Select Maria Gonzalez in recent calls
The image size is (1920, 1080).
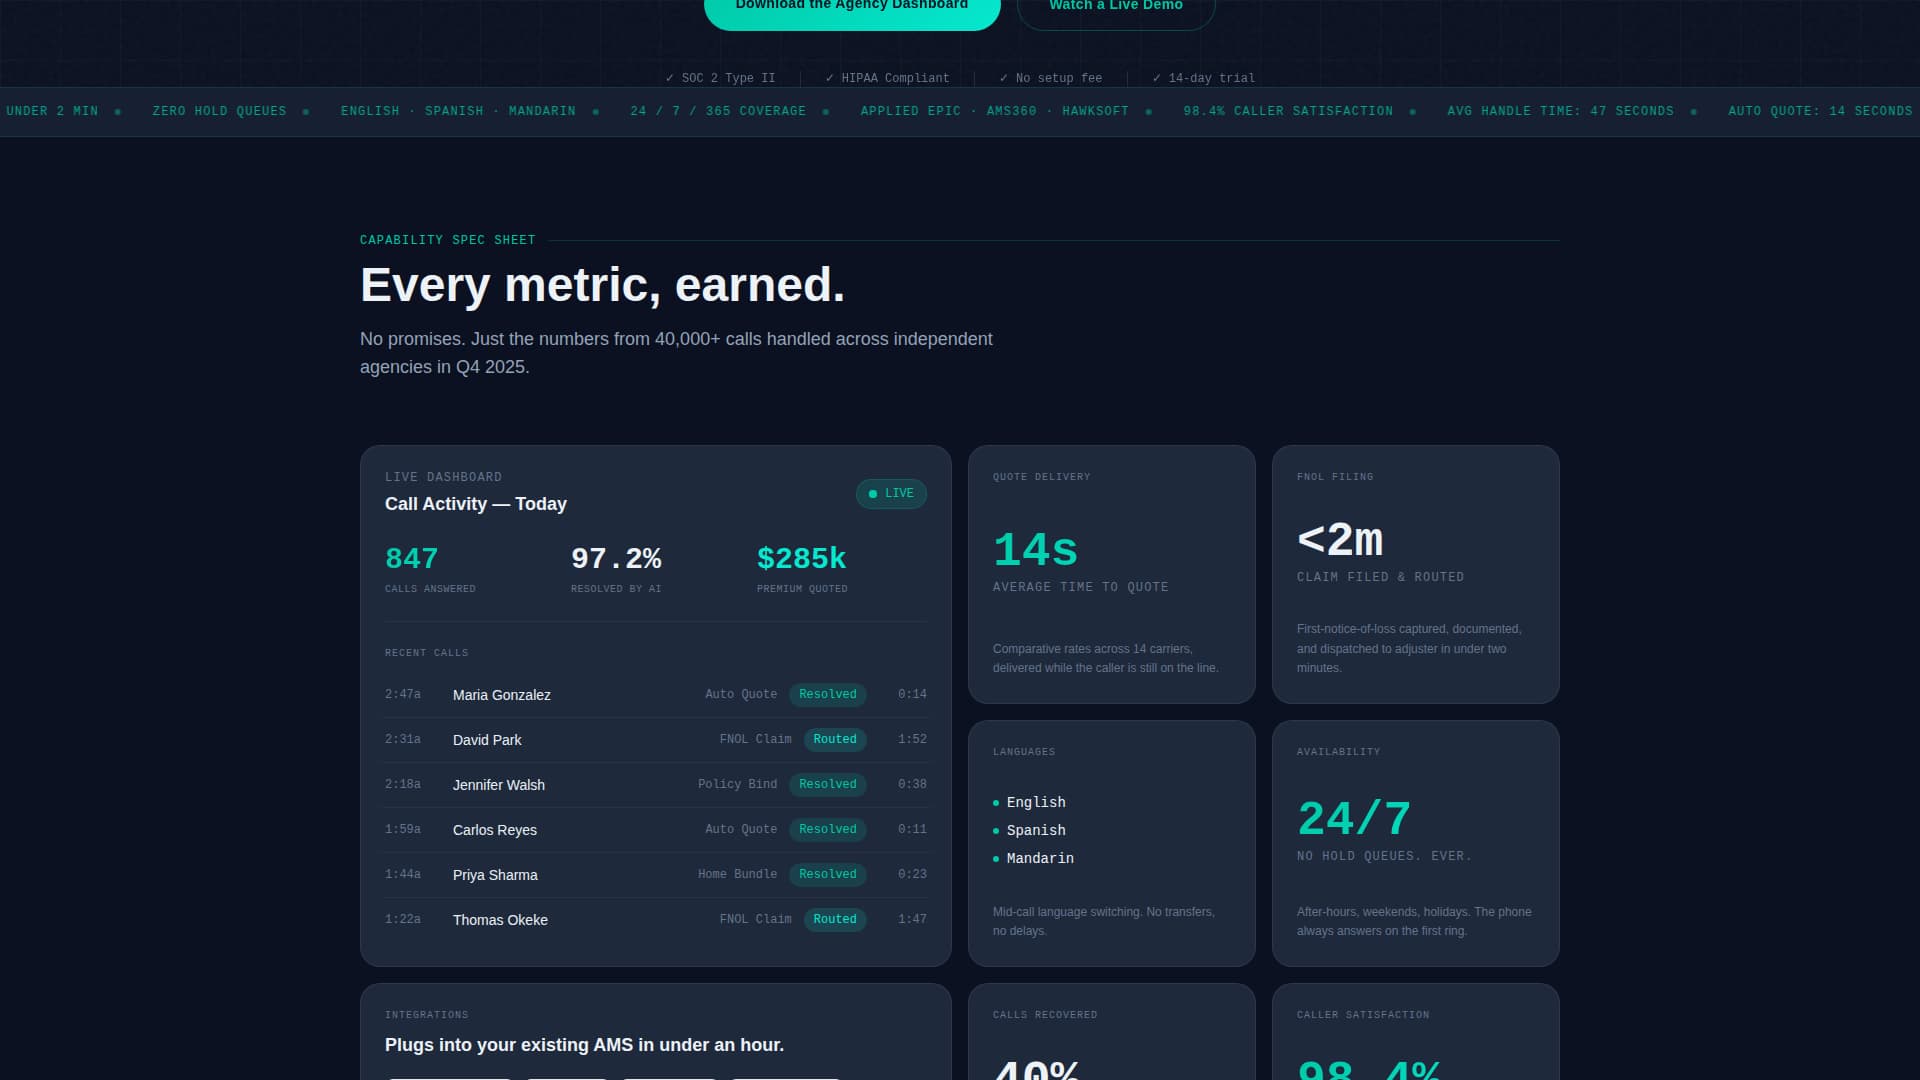click(x=501, y=695)
